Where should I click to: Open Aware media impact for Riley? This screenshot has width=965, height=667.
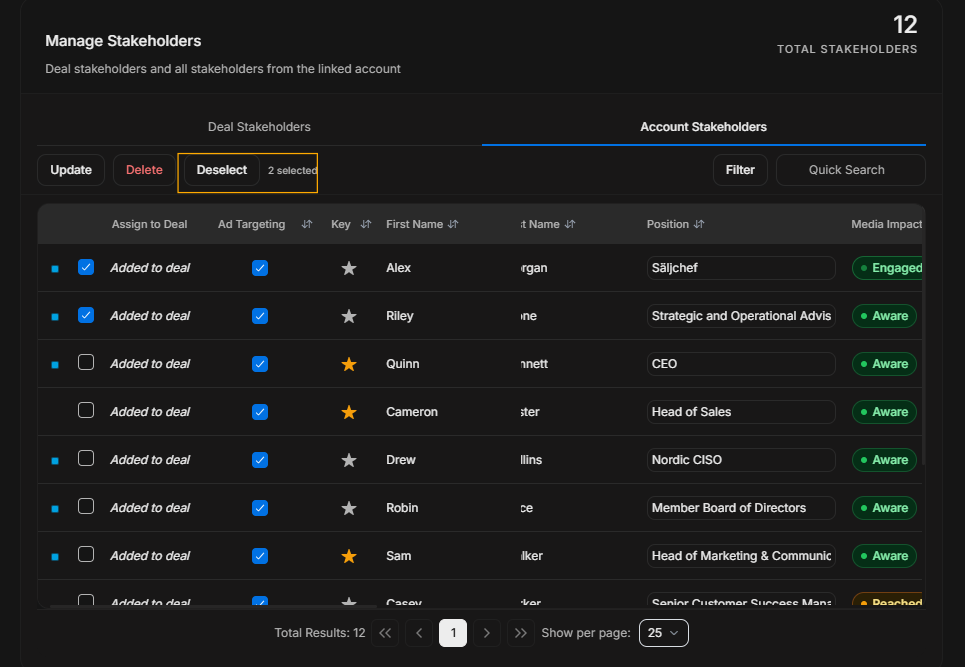[884, 316]
